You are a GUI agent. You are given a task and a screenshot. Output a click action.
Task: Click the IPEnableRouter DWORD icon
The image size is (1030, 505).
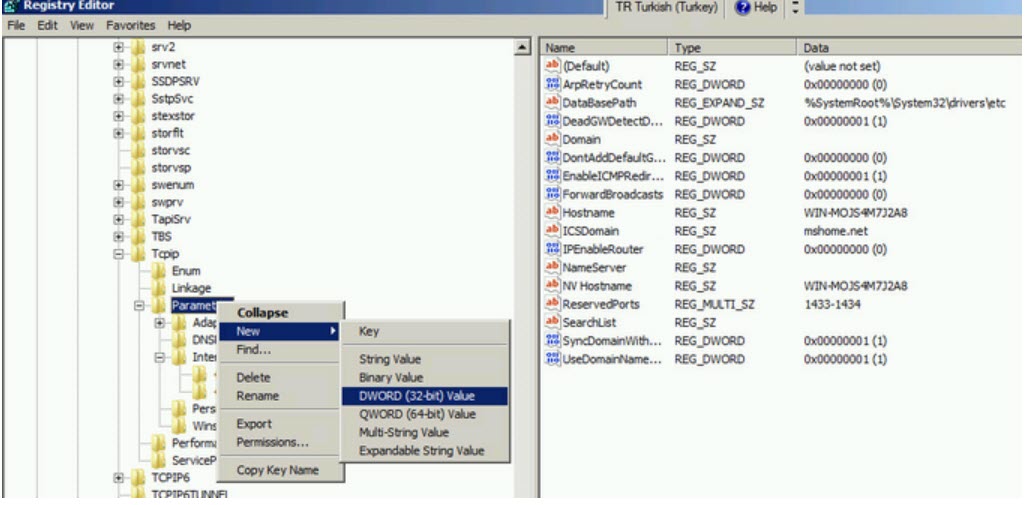point(552,249)
